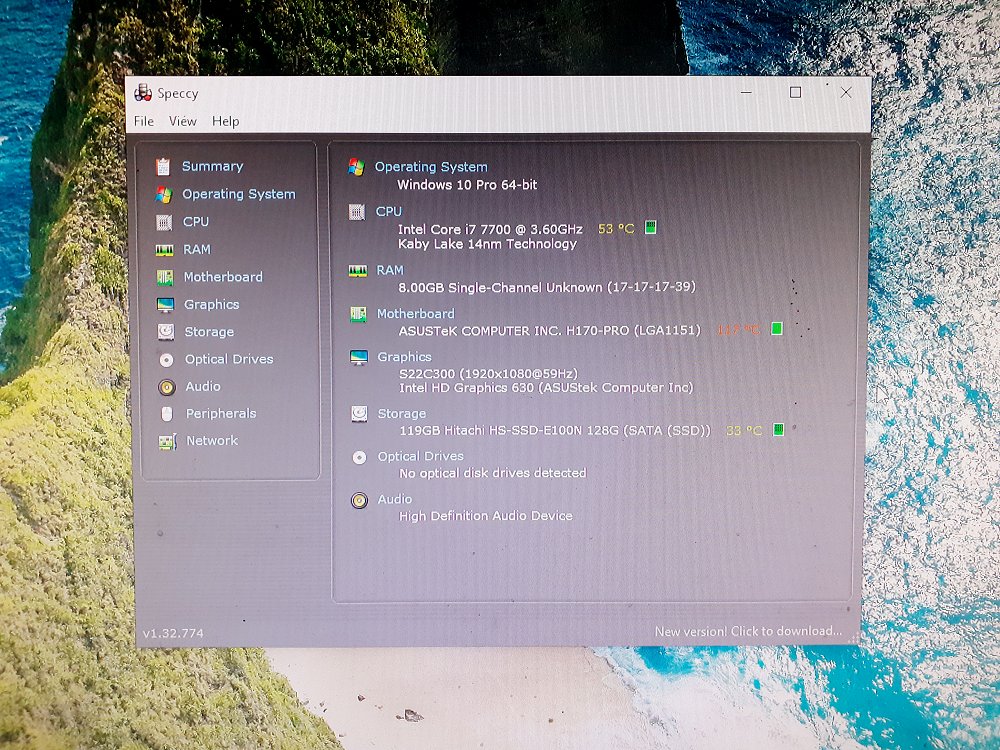Viewport: 1000px width, 750px height.
Task: Click the Audio speaker icon in sidebar
Action: 166,387
